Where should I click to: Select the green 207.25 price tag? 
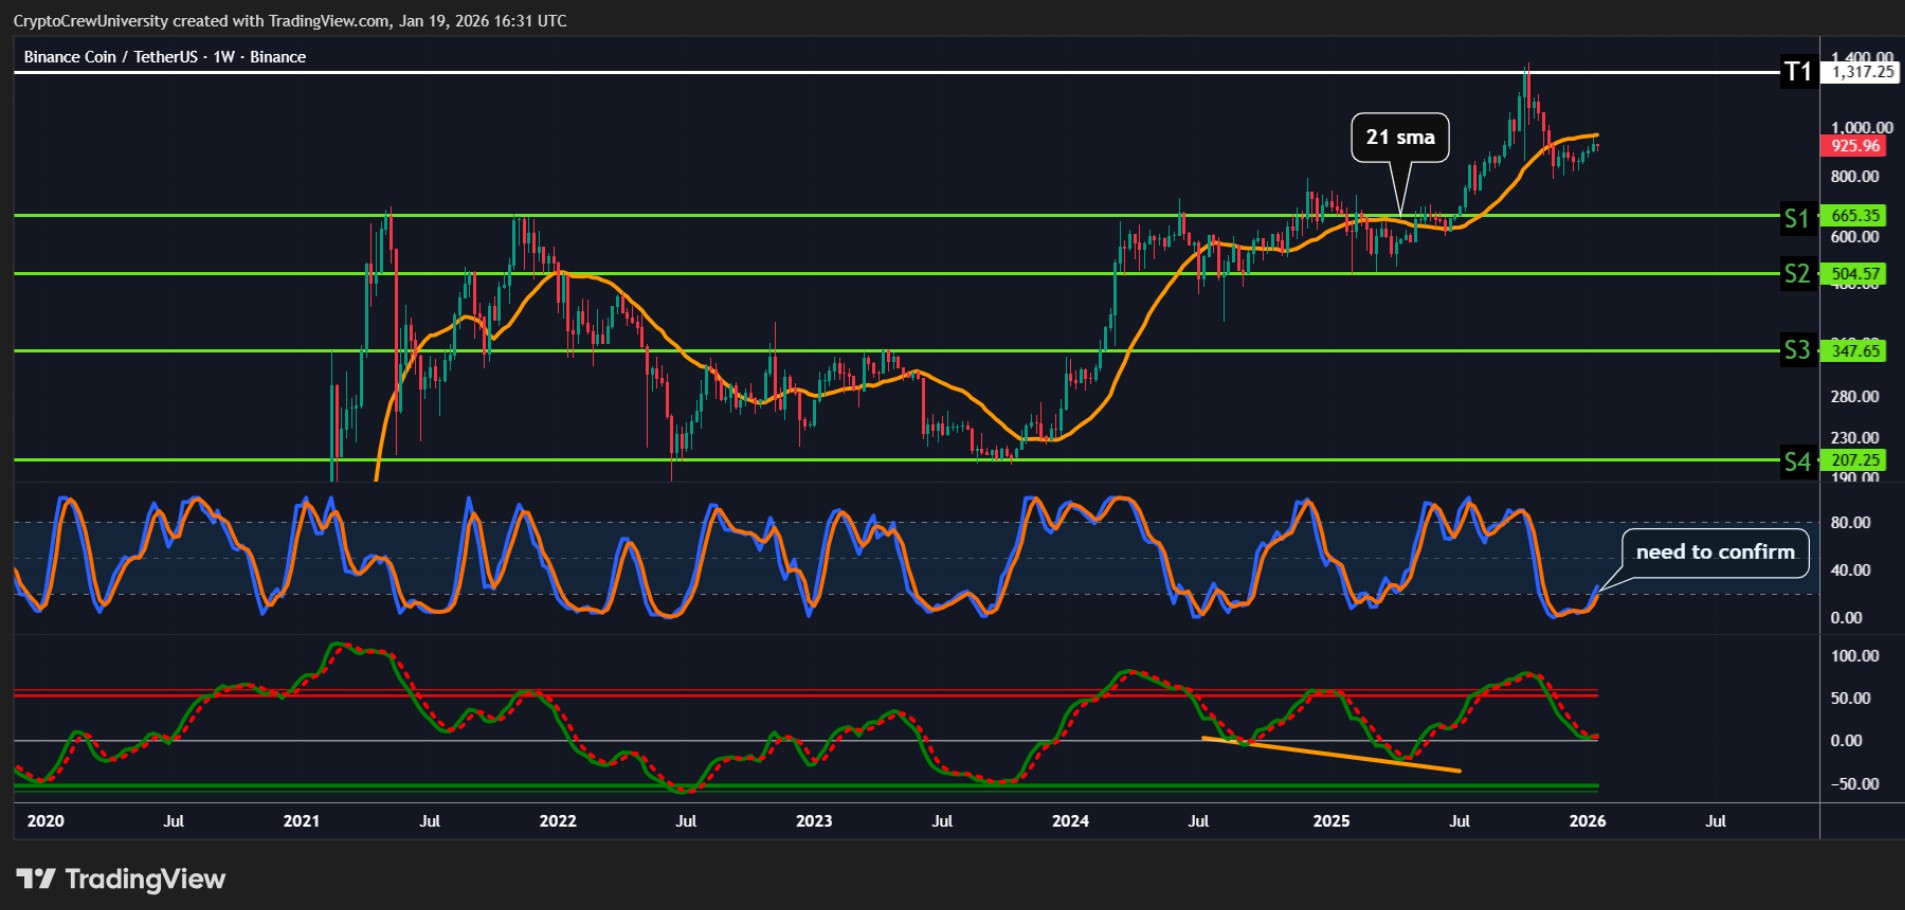1855,461
